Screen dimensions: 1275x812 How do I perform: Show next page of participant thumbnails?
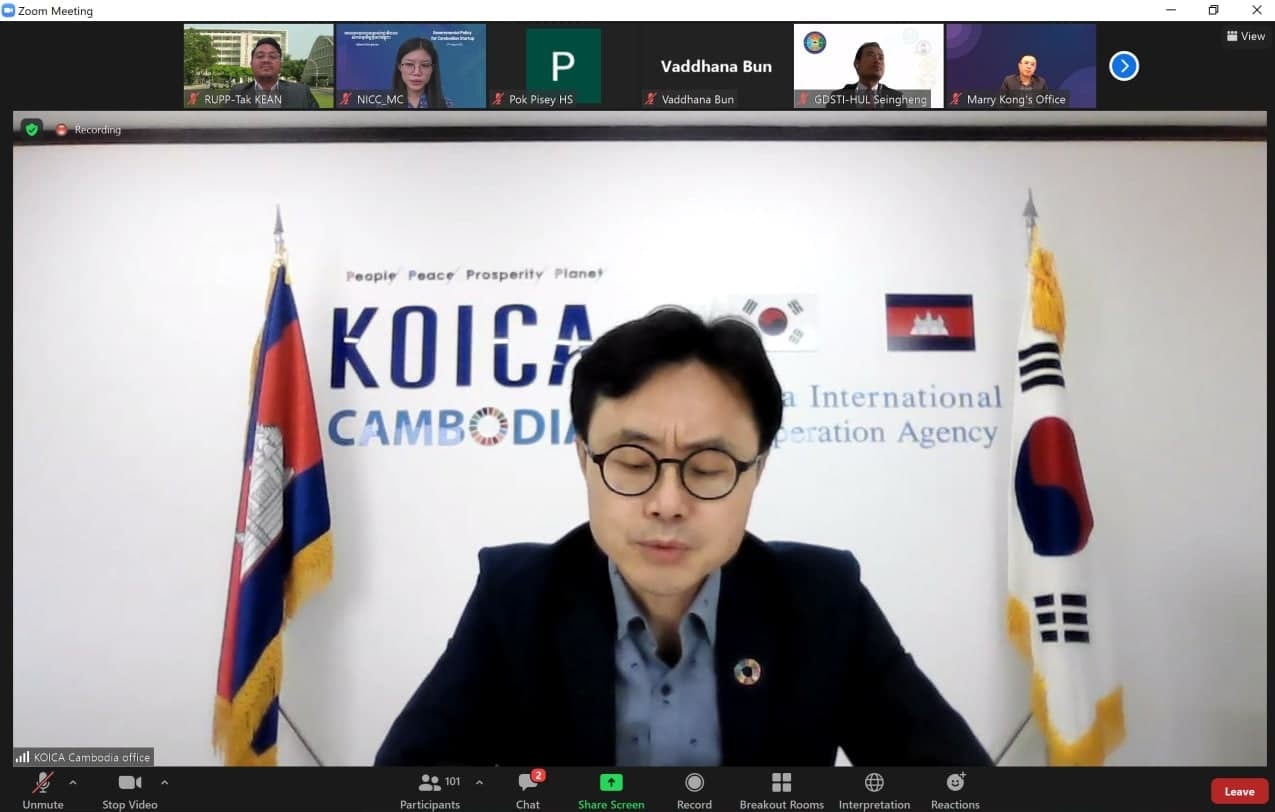(x=1124, y=66)
